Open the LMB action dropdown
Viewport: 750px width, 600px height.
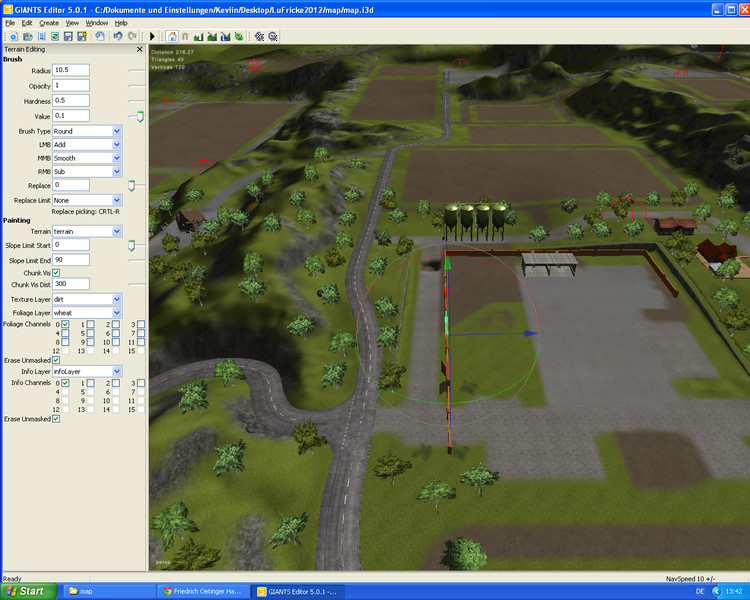pos(87,144)
